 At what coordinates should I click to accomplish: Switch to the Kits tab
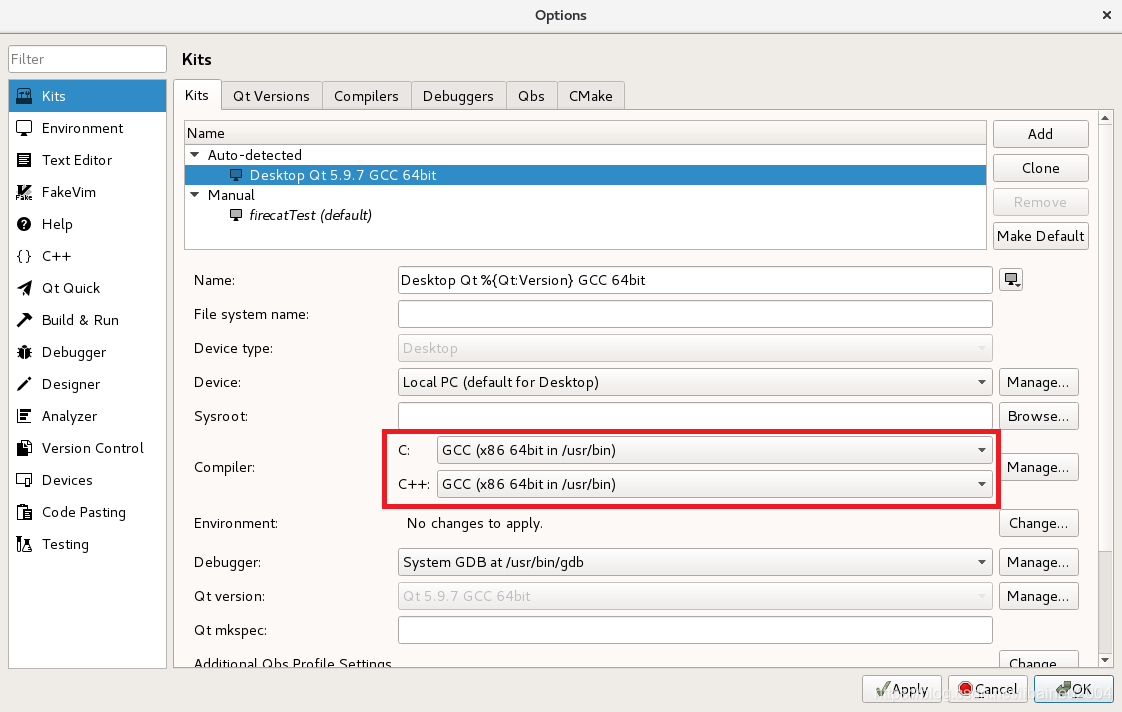tap(197, 95)
